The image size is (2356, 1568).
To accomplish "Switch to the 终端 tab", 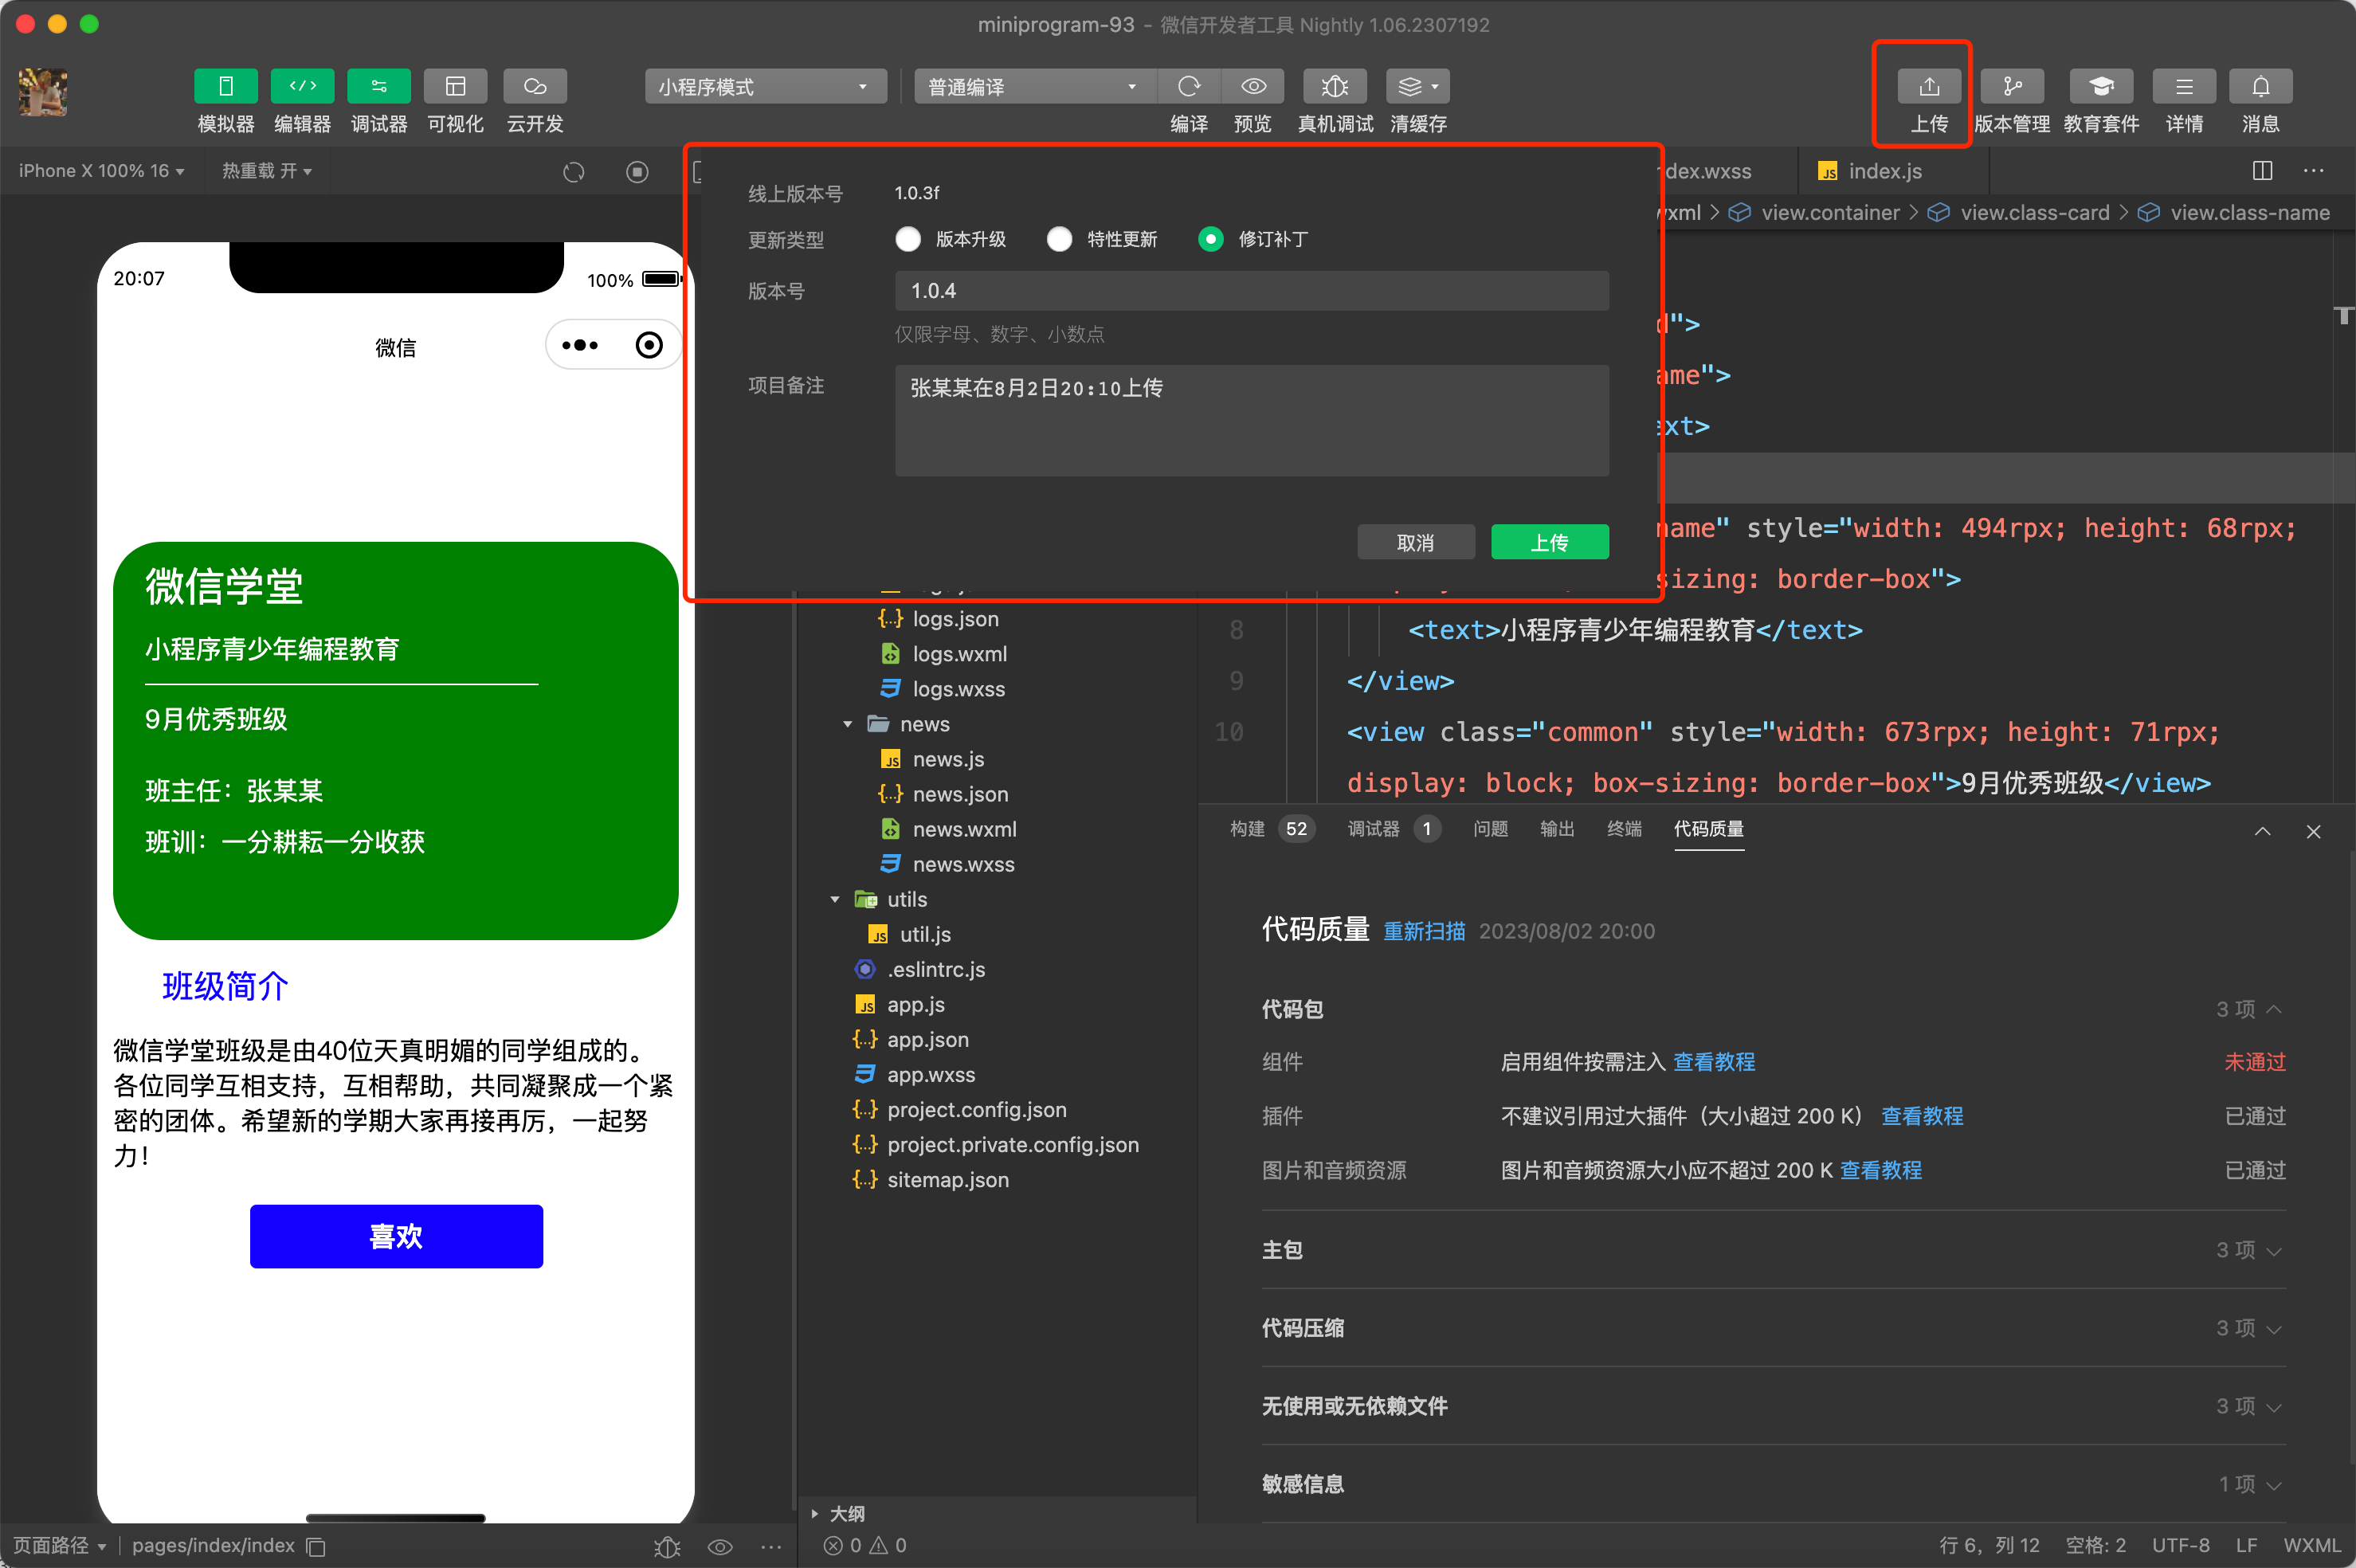I will coord(1624,829).
